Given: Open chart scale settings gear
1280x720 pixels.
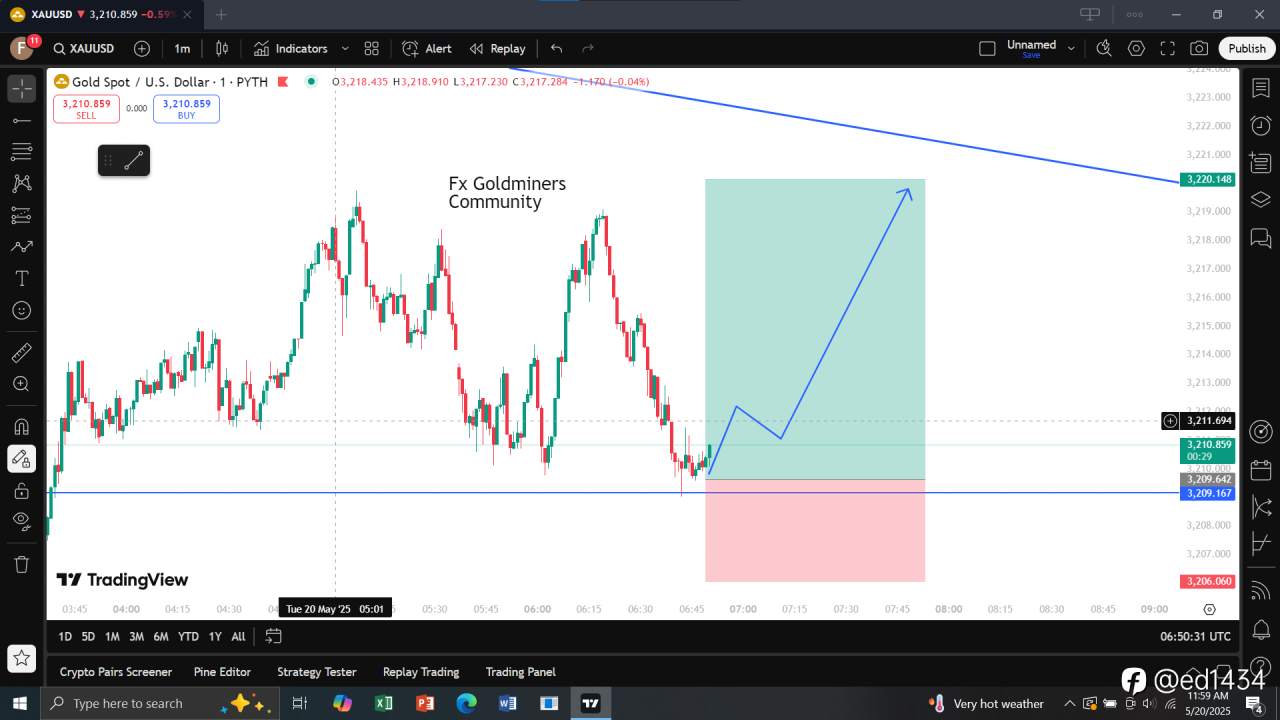Looking at the screenshot, I should (1209, 609).
